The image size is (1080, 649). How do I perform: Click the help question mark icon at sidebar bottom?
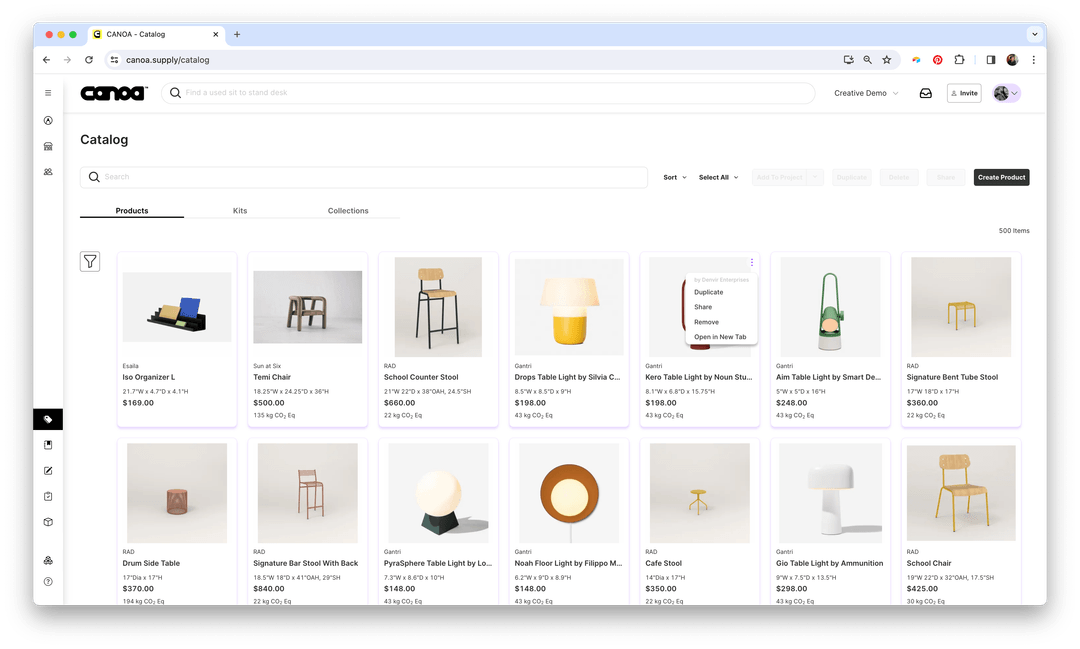click(48, 582)
